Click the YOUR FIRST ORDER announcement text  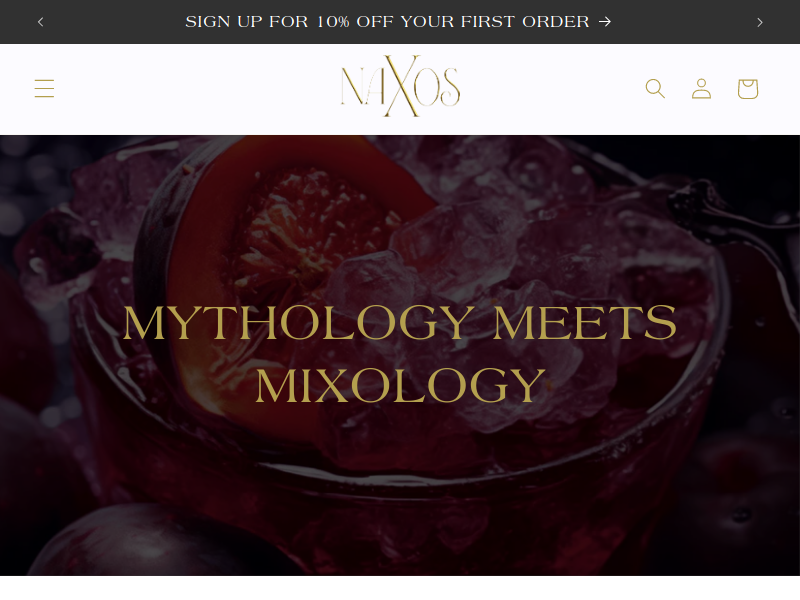[495, 21]
